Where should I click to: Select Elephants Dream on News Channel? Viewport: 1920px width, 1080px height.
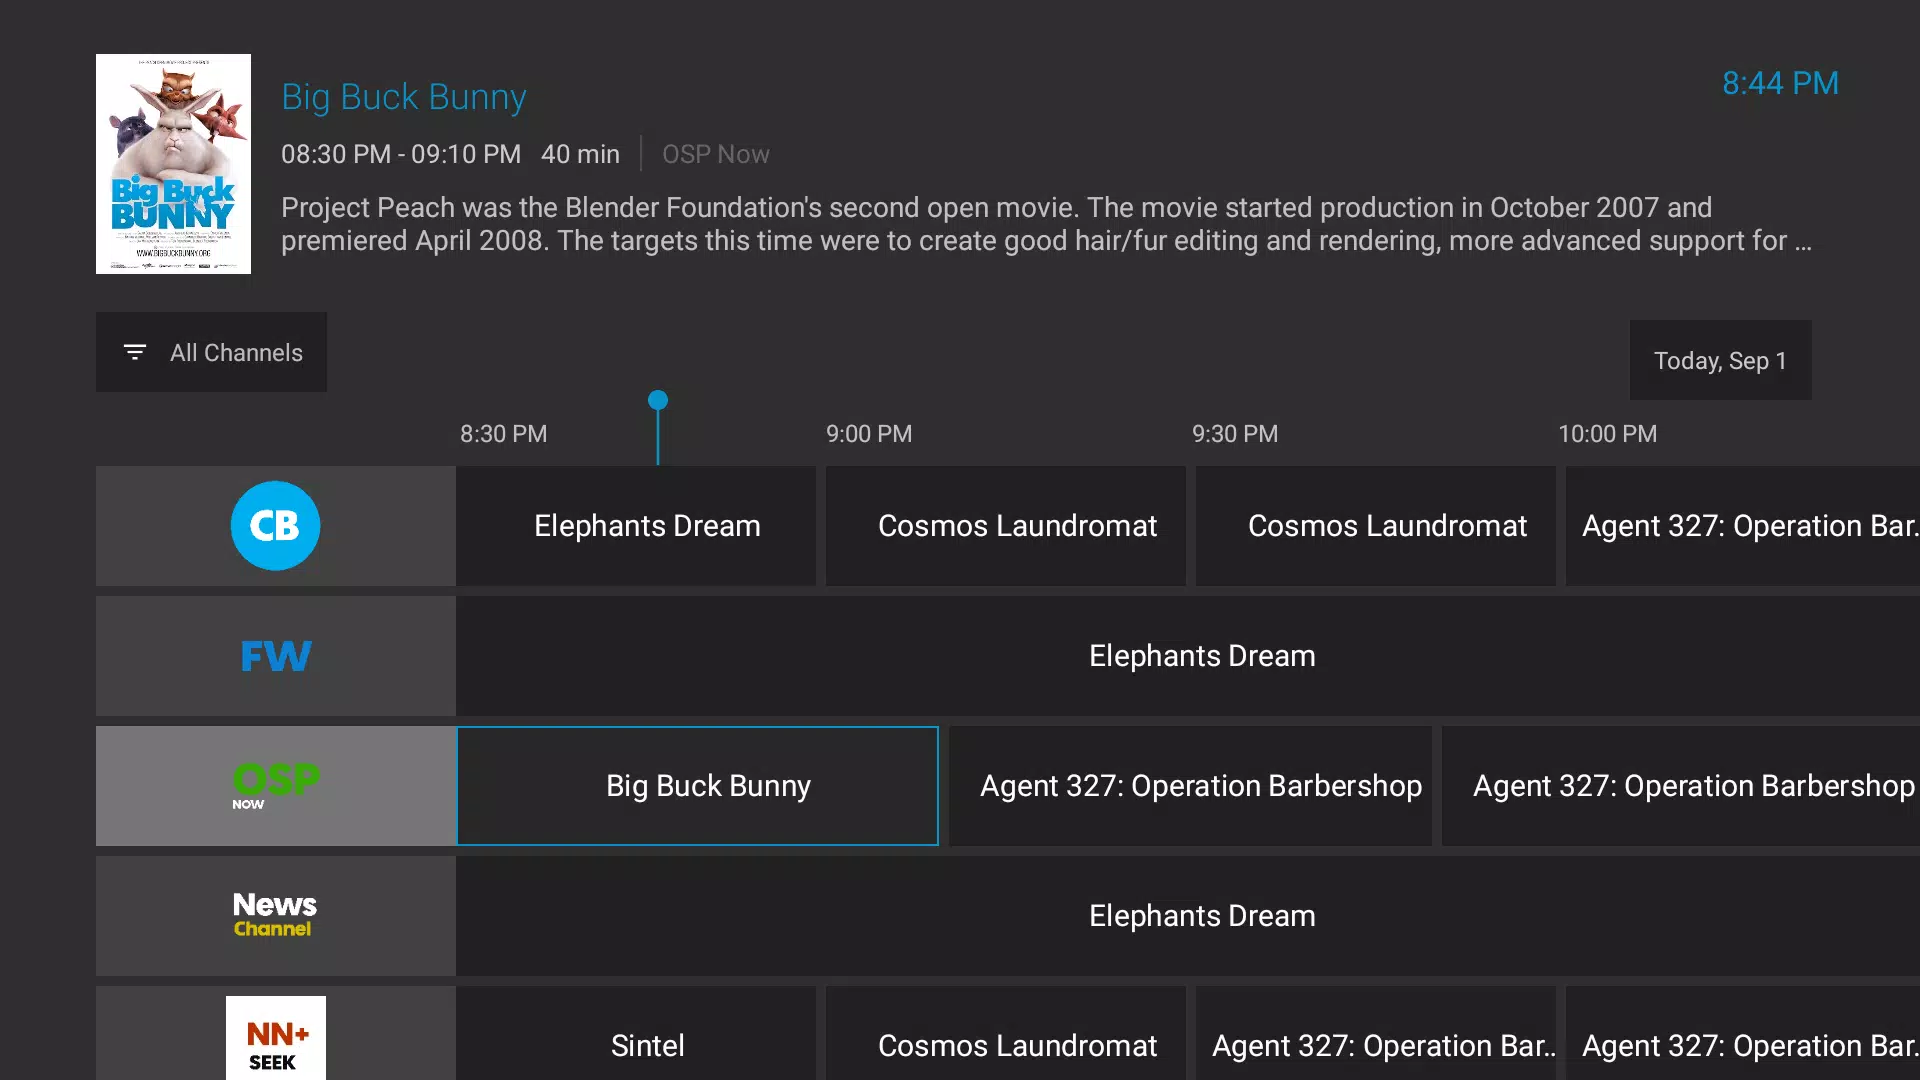[1188, 916]
